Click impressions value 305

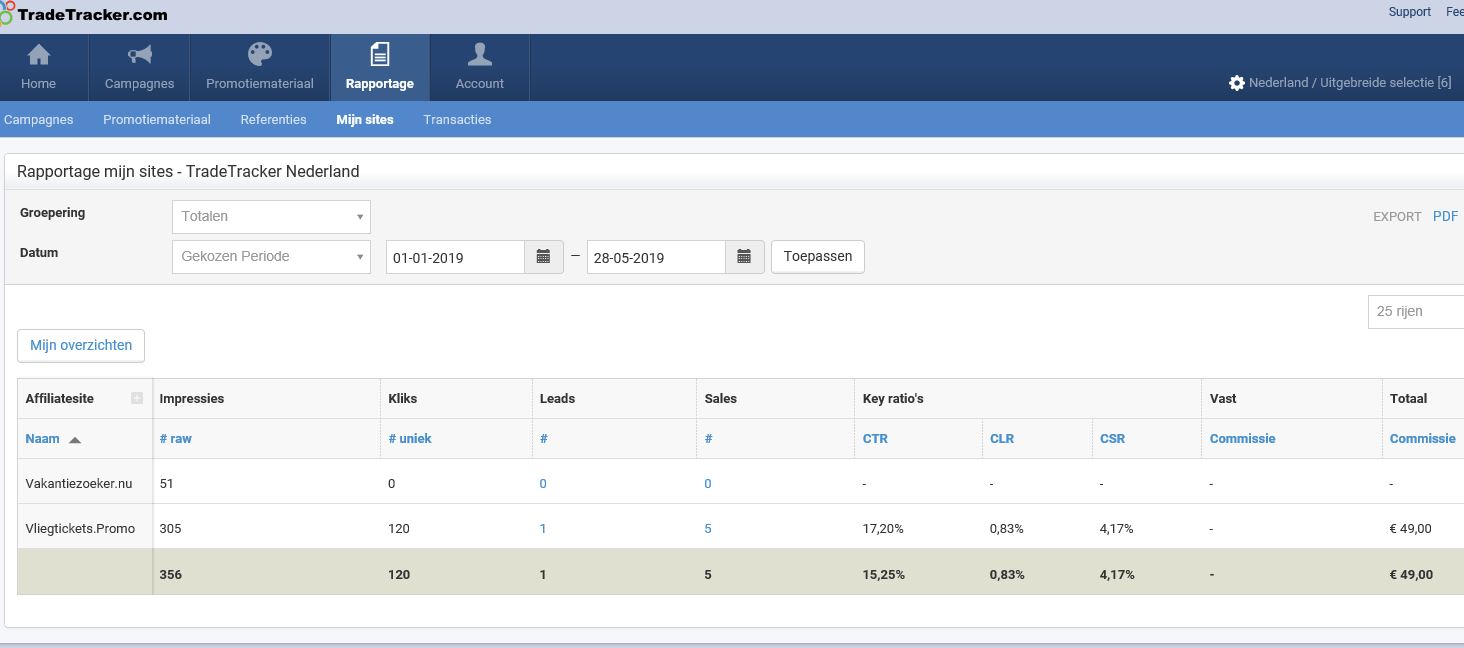point(171,528)
